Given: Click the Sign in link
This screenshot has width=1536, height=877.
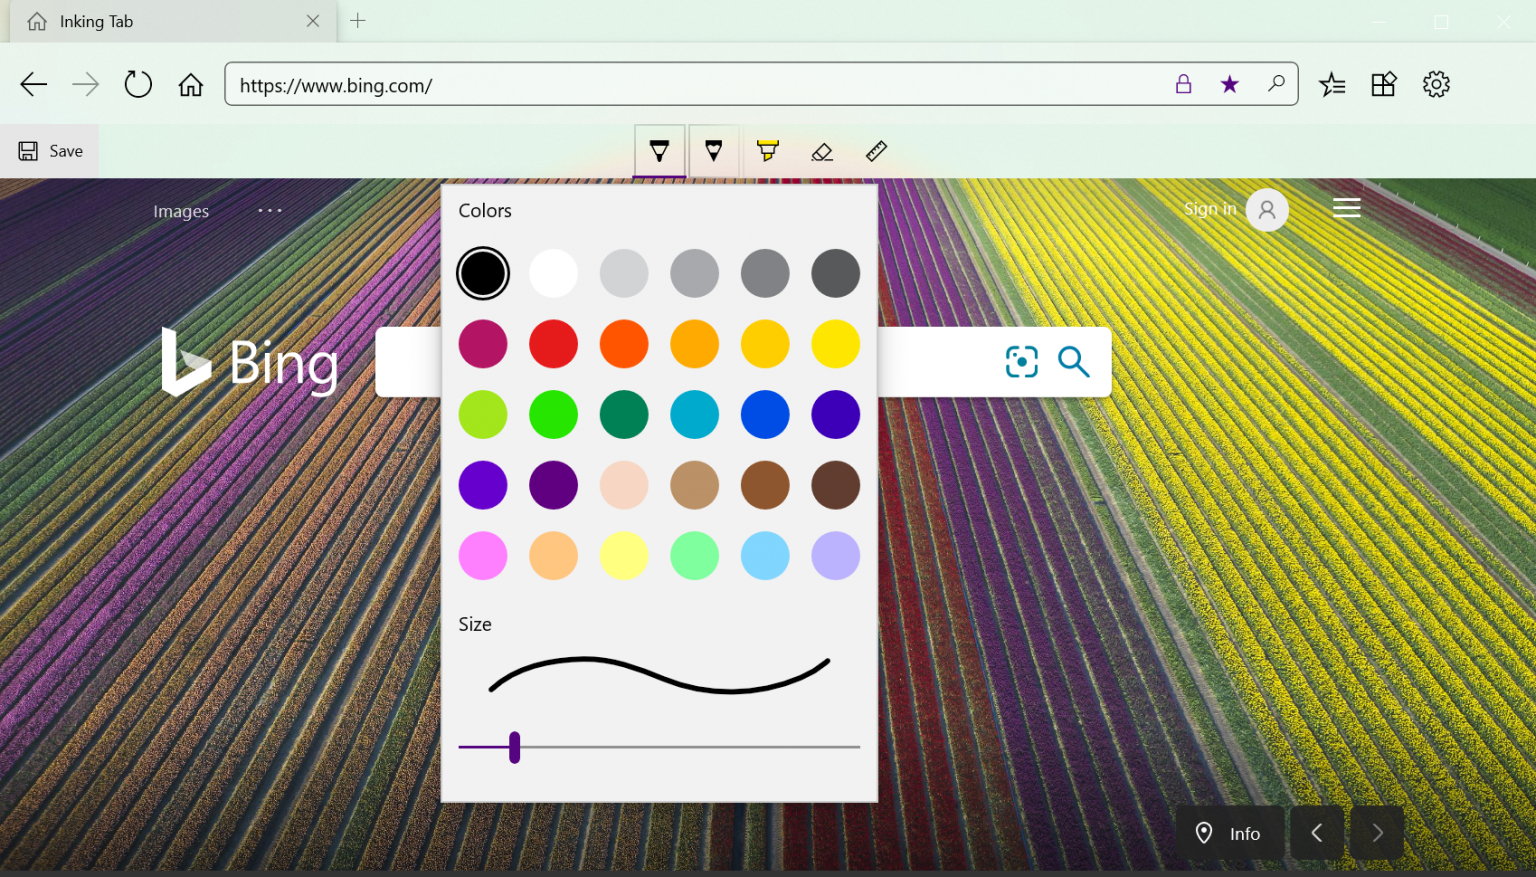Looking at the screenshot, I should coord(1209,209).
